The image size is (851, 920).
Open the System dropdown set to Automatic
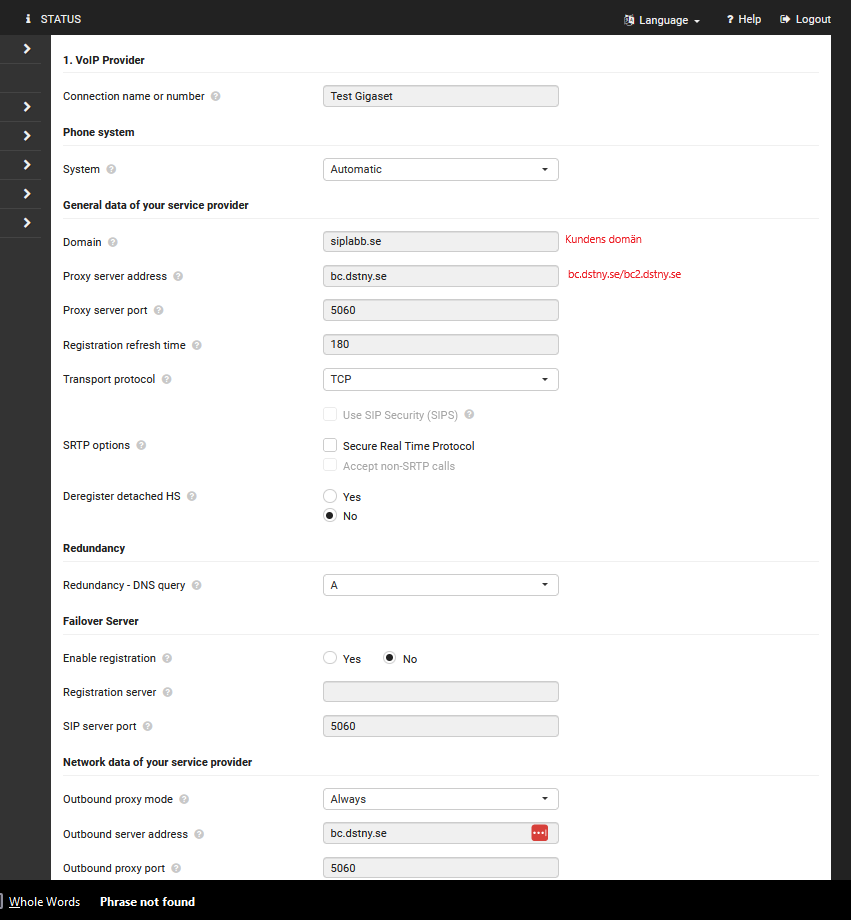(x=440, y=170)
